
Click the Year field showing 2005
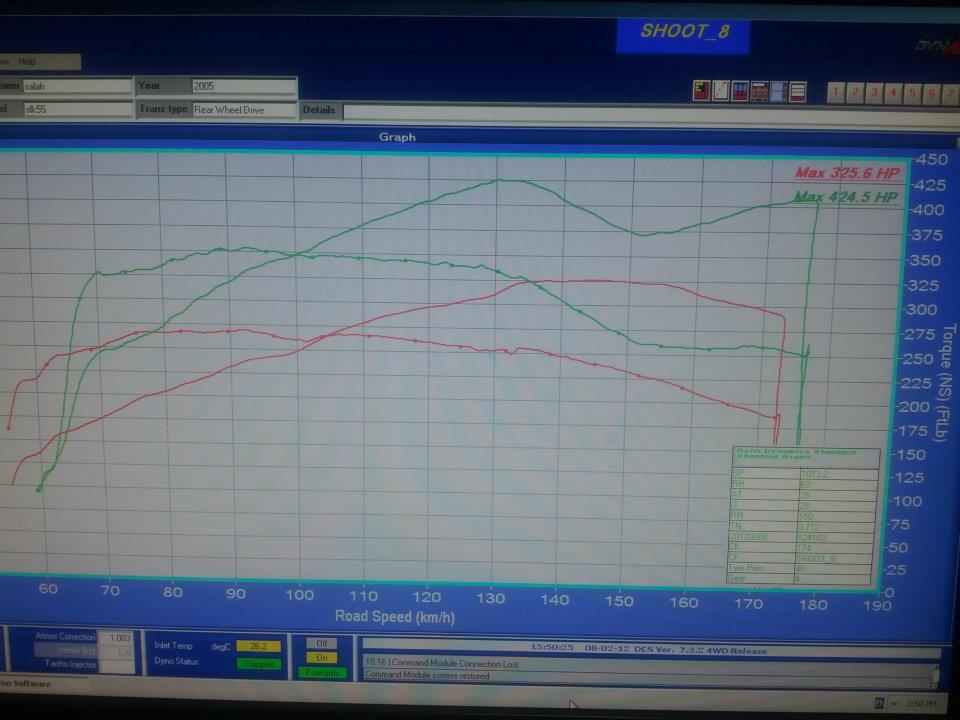(x=244, y=86)
